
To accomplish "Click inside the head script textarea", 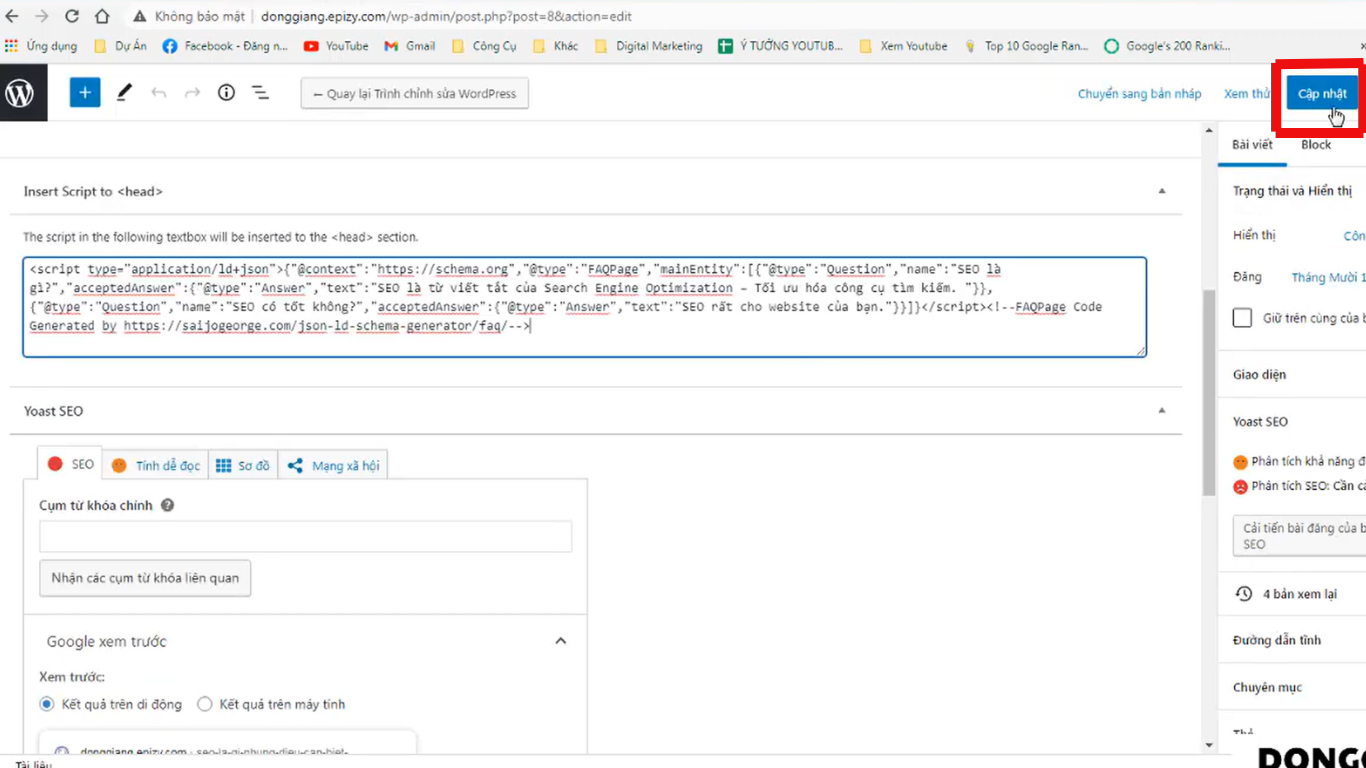I will [584, 307].
